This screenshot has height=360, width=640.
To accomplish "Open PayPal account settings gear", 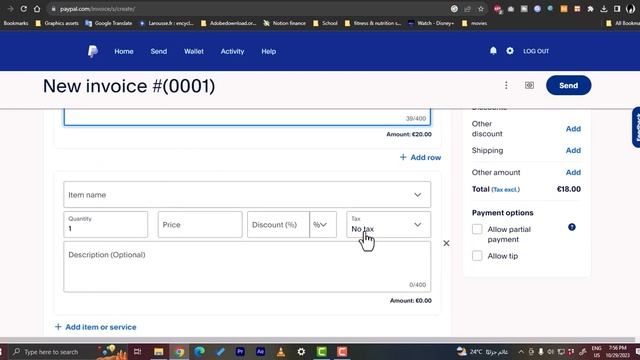I will click(x=510, y=51).
